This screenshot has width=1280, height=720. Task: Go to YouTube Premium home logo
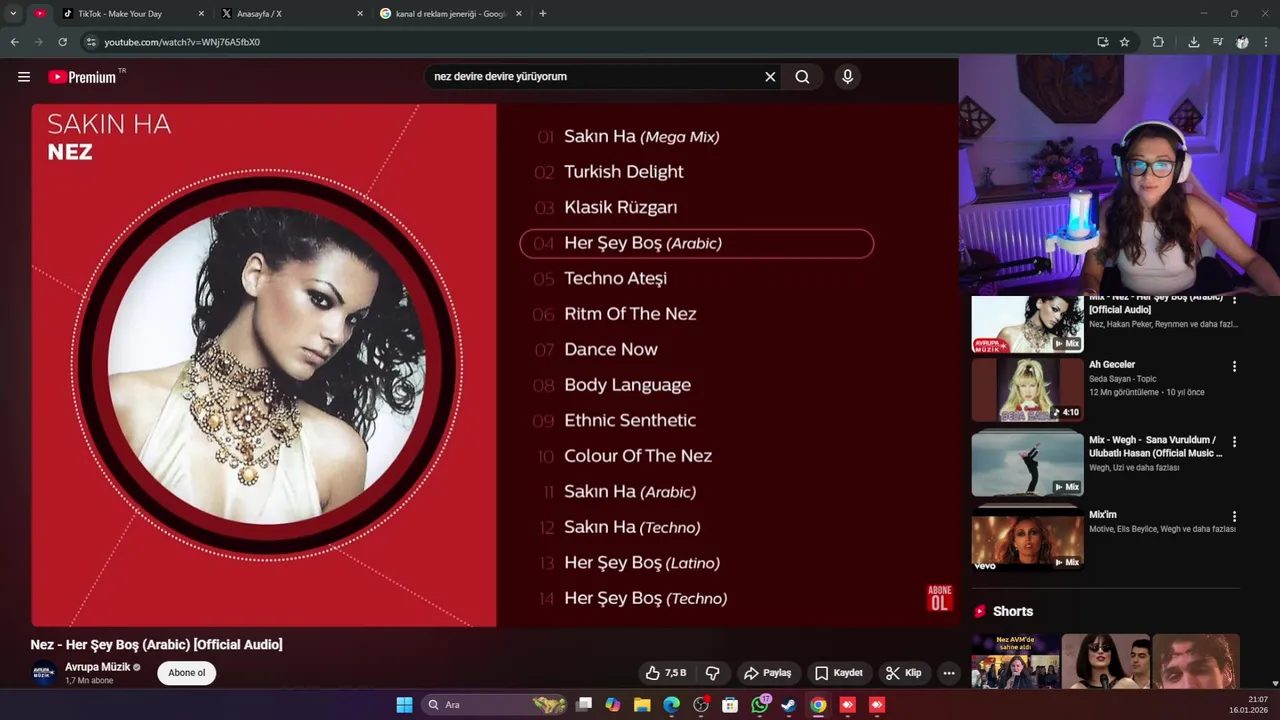tap(82, 77)
